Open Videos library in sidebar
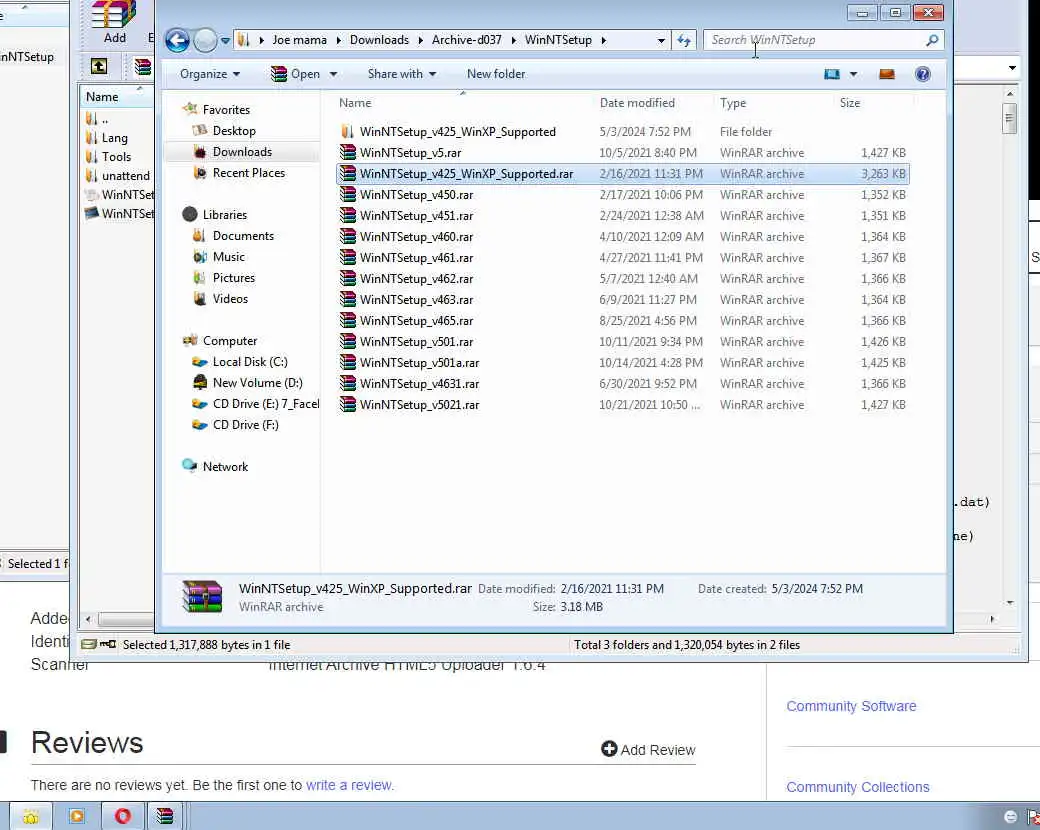Screen dimensions: 1040x830 [x=230, y=299]
